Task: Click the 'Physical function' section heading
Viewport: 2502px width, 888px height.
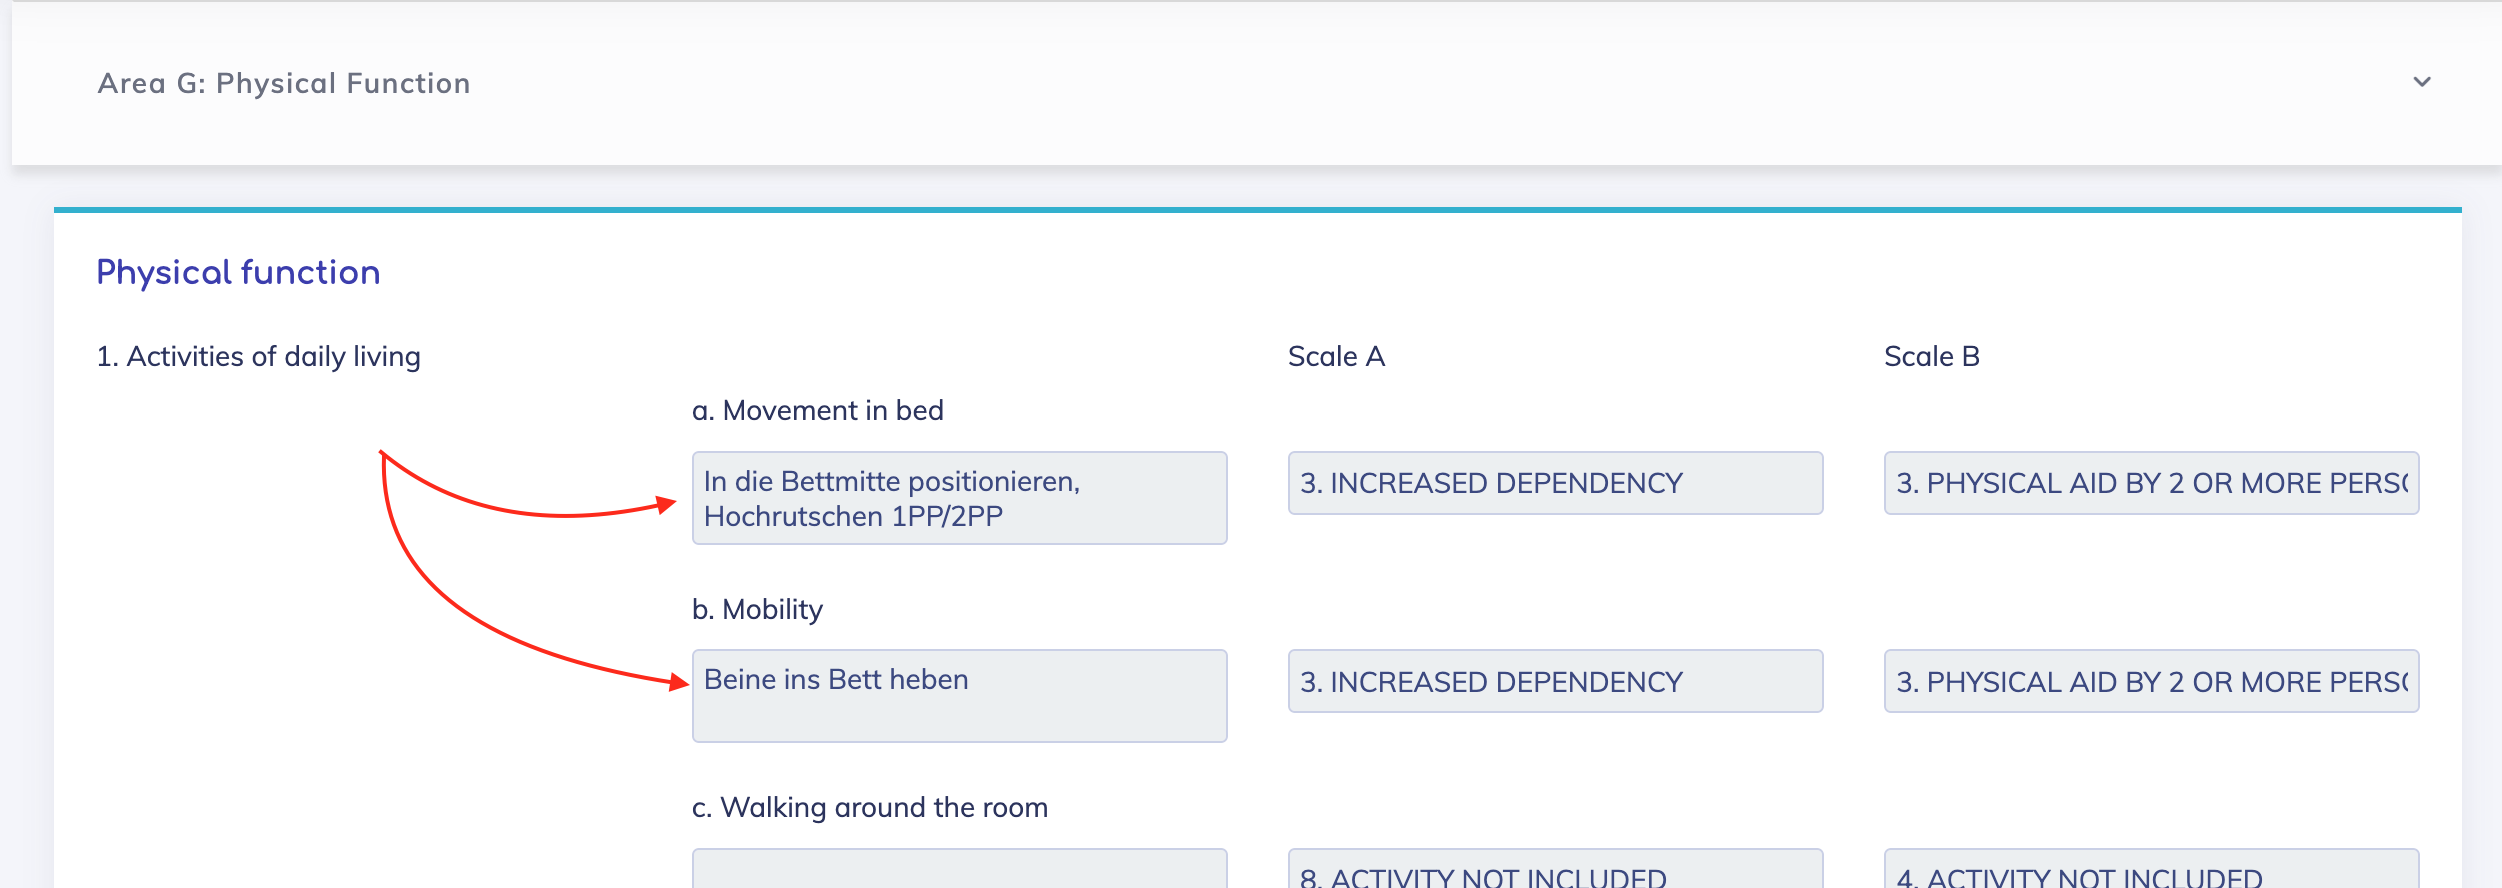Action: point(238,272)
